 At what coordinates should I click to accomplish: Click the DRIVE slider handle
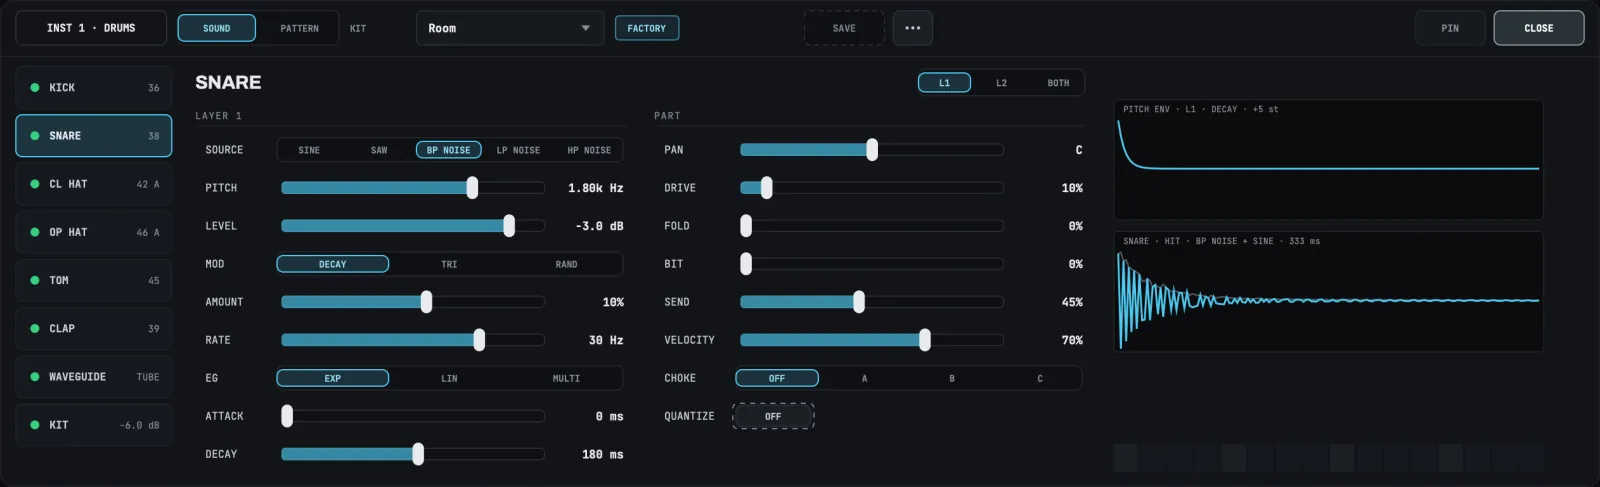coord(766,188)
